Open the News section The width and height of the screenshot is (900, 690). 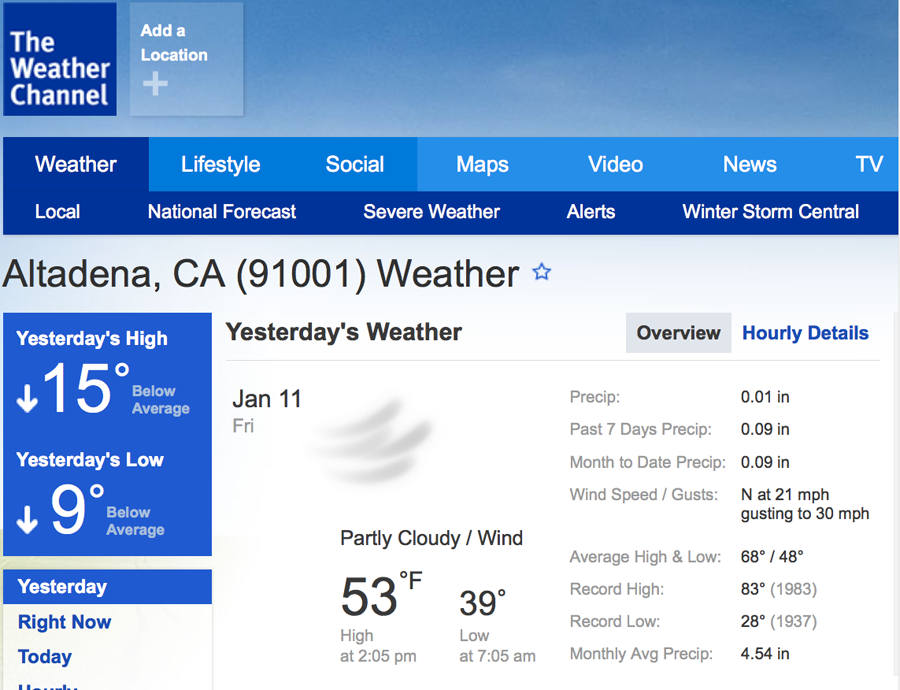[749, 165]
